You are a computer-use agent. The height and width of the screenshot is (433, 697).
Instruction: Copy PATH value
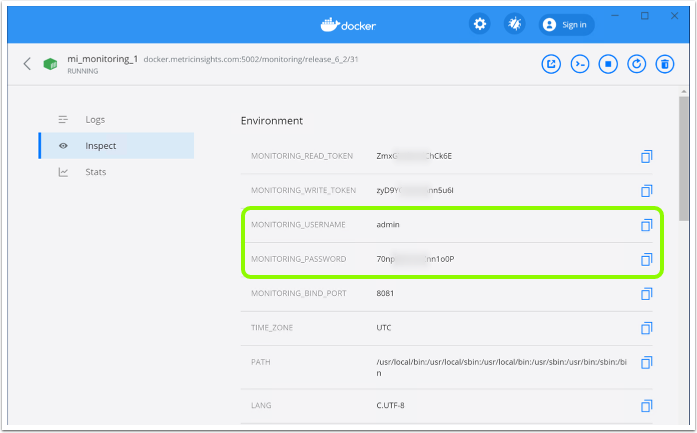[646, 362]
